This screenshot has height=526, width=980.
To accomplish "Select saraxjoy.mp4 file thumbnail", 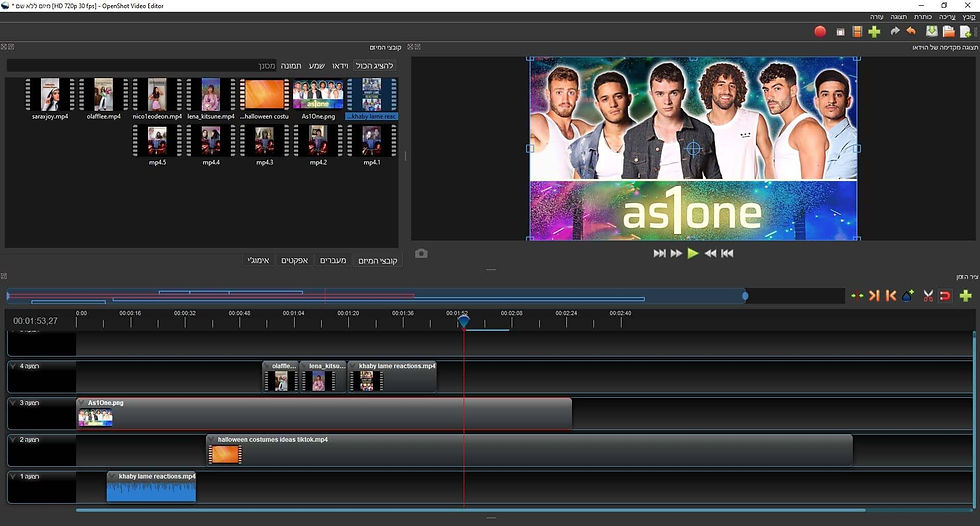I will 50,94.
